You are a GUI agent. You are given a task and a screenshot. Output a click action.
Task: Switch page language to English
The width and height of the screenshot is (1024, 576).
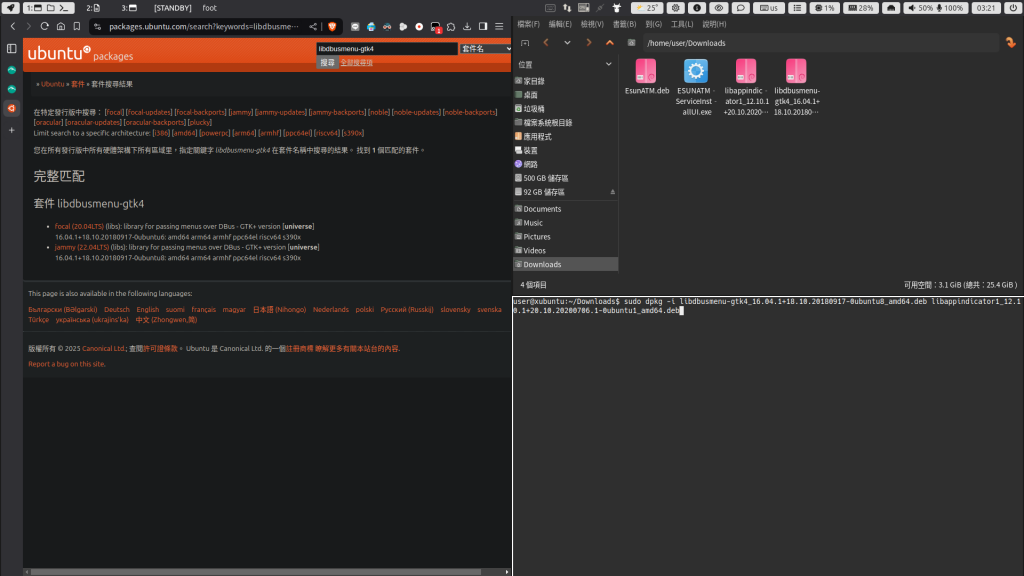pyautogui.click(x=148, y=310)
